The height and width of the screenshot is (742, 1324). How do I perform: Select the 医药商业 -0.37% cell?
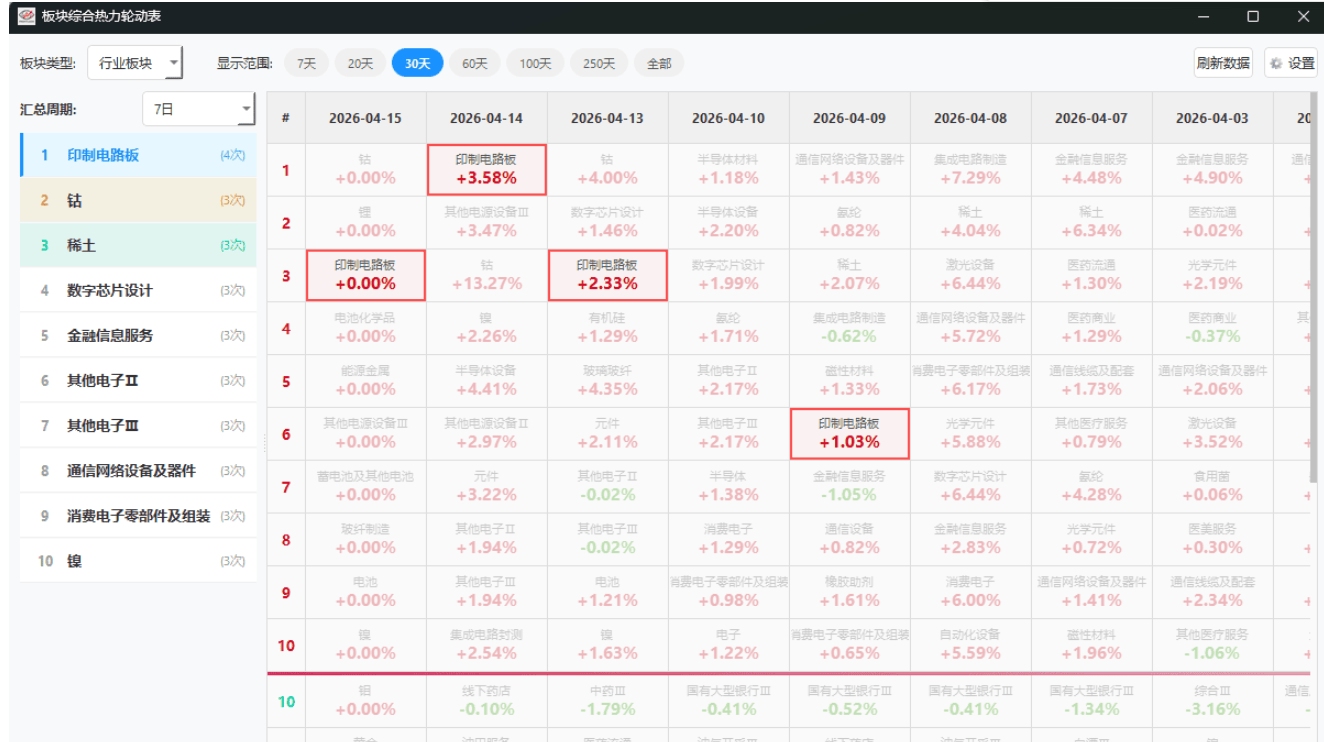coord(1213,328)
